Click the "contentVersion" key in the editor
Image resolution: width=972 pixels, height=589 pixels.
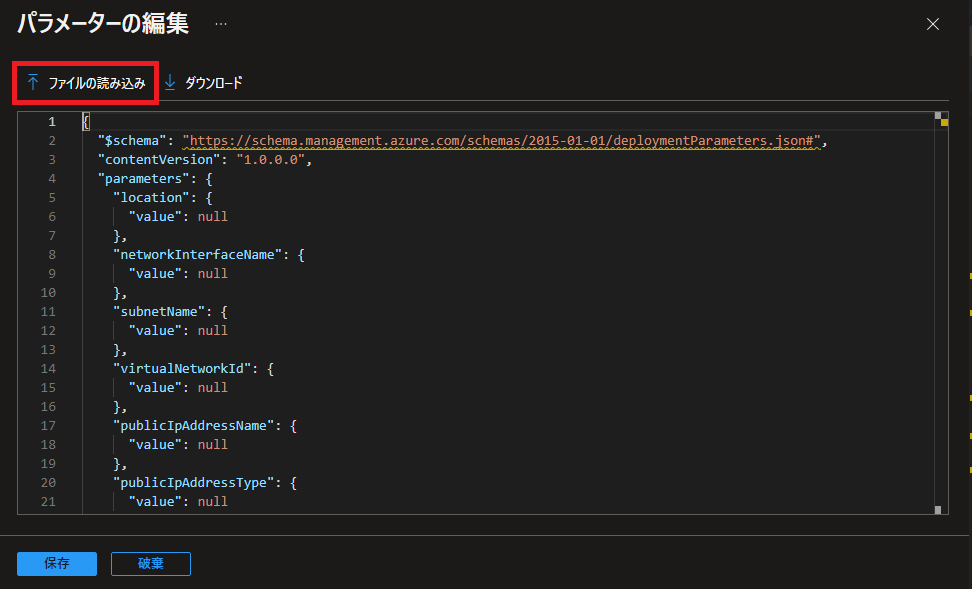click(155, 160)
